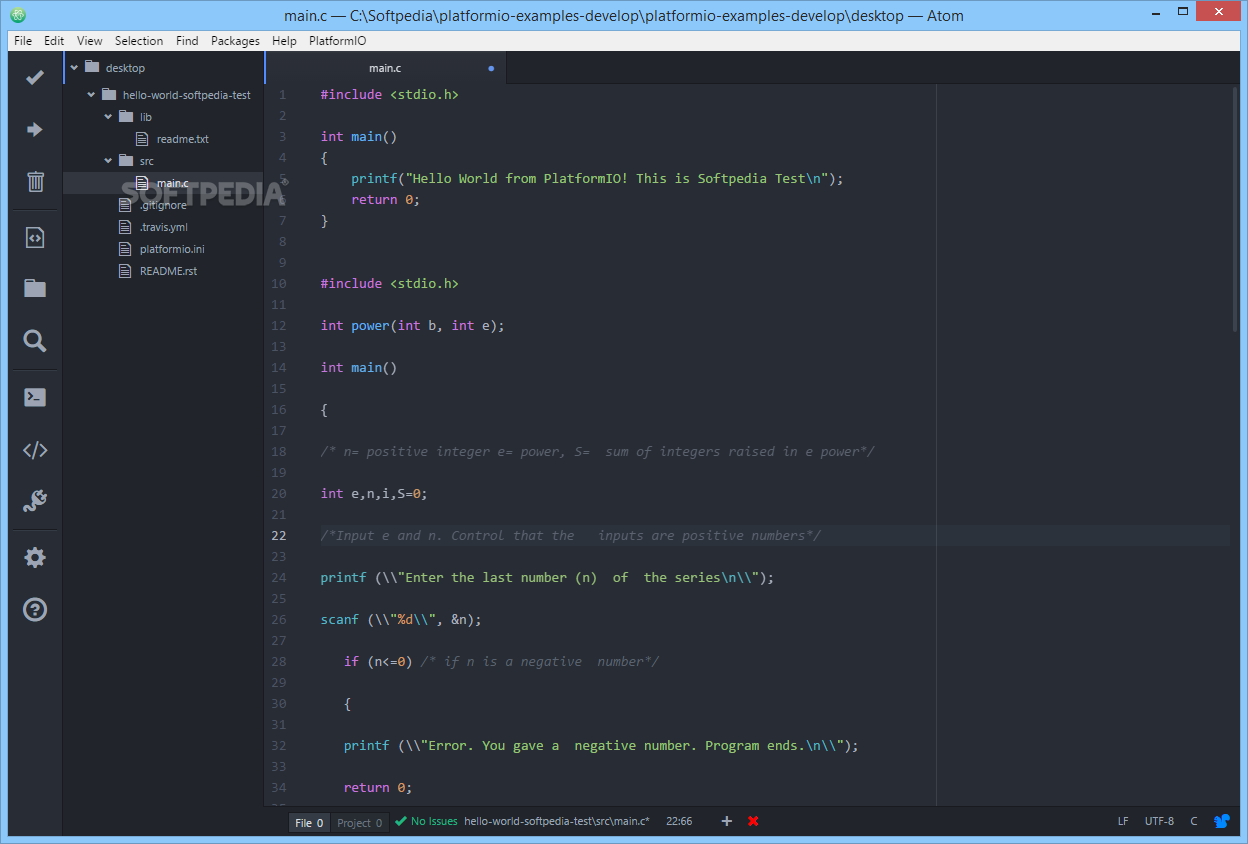The width and height of the screenshot is (1248, 844).
Task: Click cursor position 22:66 in status bar
Action: 679,822
